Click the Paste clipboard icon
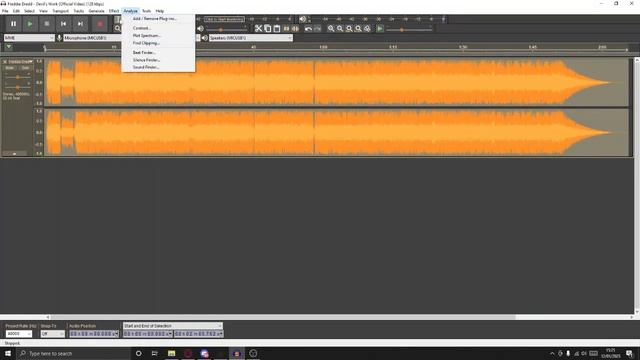 [x=277, y=29]
